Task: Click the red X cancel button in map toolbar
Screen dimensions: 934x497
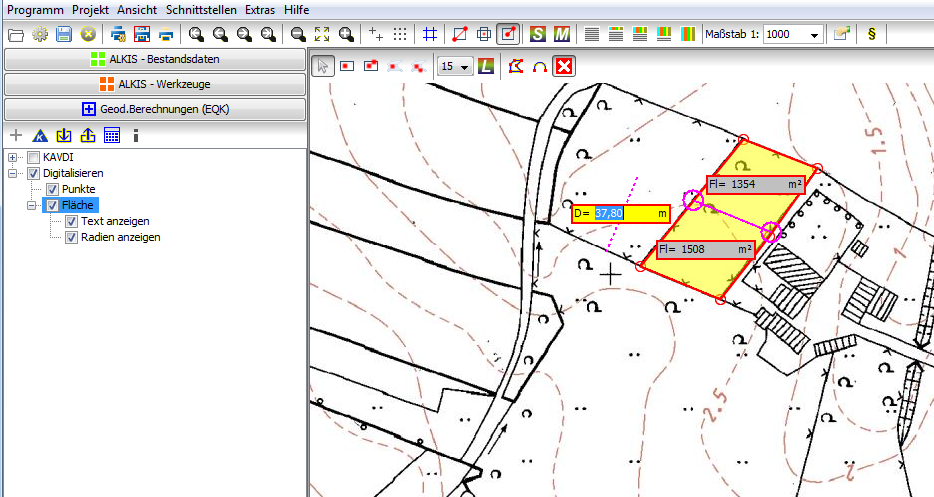Action: click(563, 66)
